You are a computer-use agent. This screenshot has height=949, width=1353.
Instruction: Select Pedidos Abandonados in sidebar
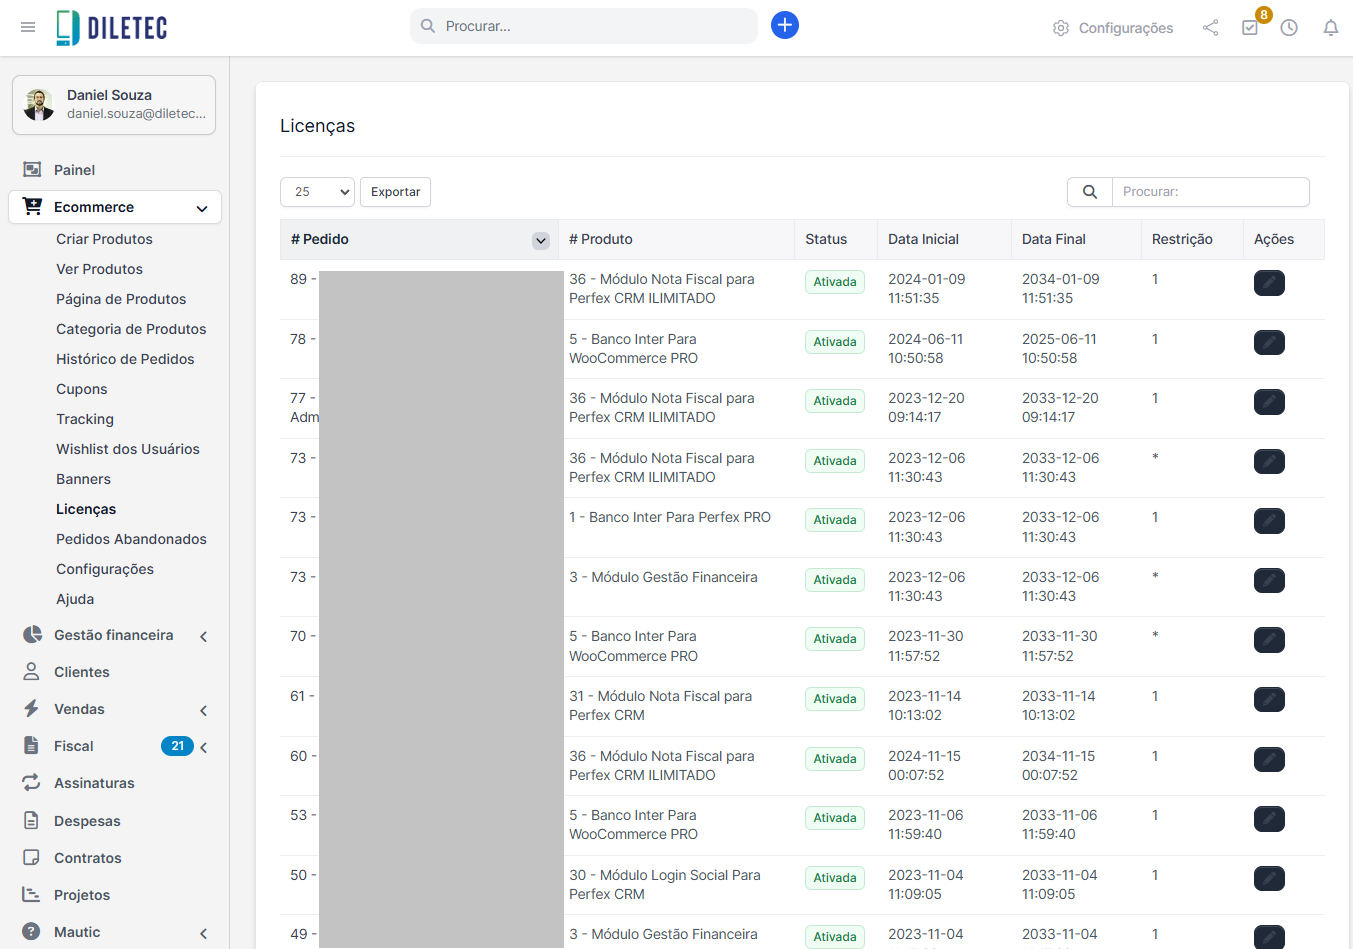pyautogui.click(x=131, y=539)
